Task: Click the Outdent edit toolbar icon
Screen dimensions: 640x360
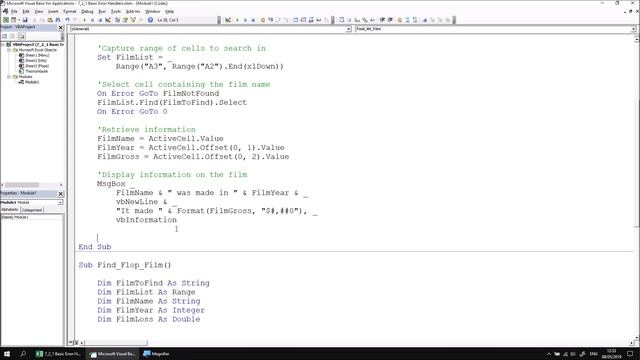Action: click(x=390, y=20)
